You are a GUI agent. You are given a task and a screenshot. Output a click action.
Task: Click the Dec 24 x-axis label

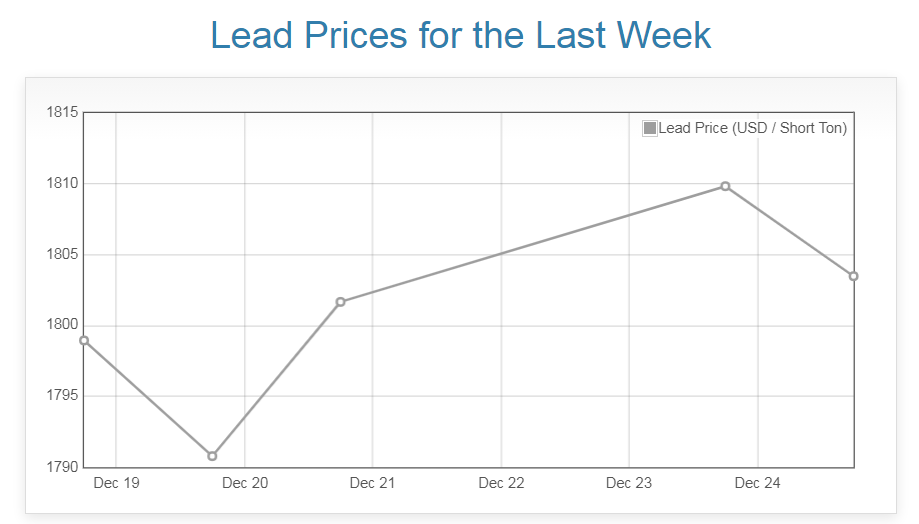click(x=757, y=484)
